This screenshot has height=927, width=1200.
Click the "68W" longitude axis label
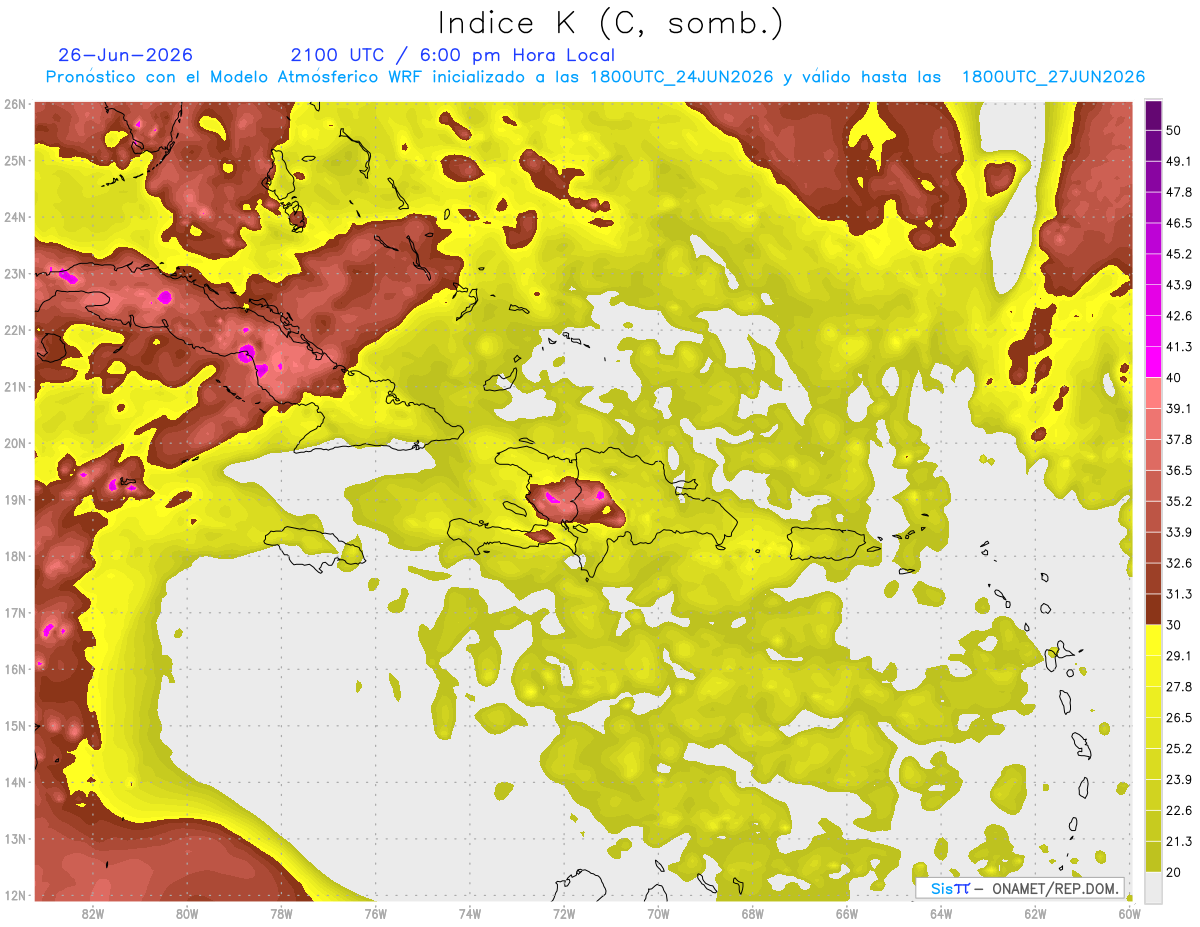(753, 913)
